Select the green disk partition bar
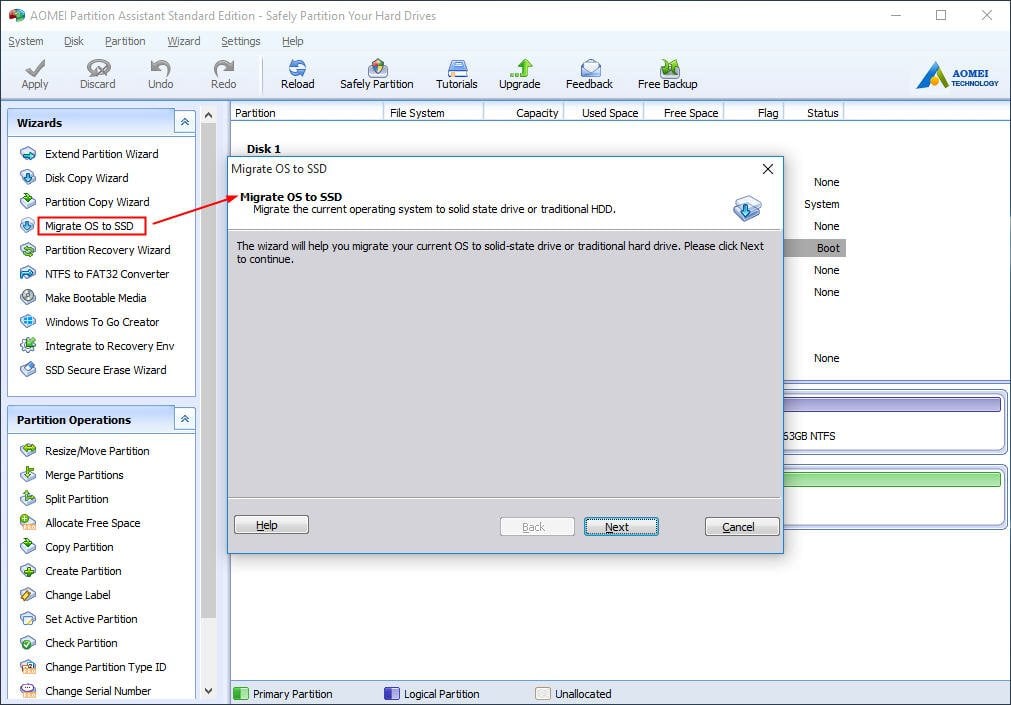1011x705 pixels. pyautogui.click(x=892, y=479)
